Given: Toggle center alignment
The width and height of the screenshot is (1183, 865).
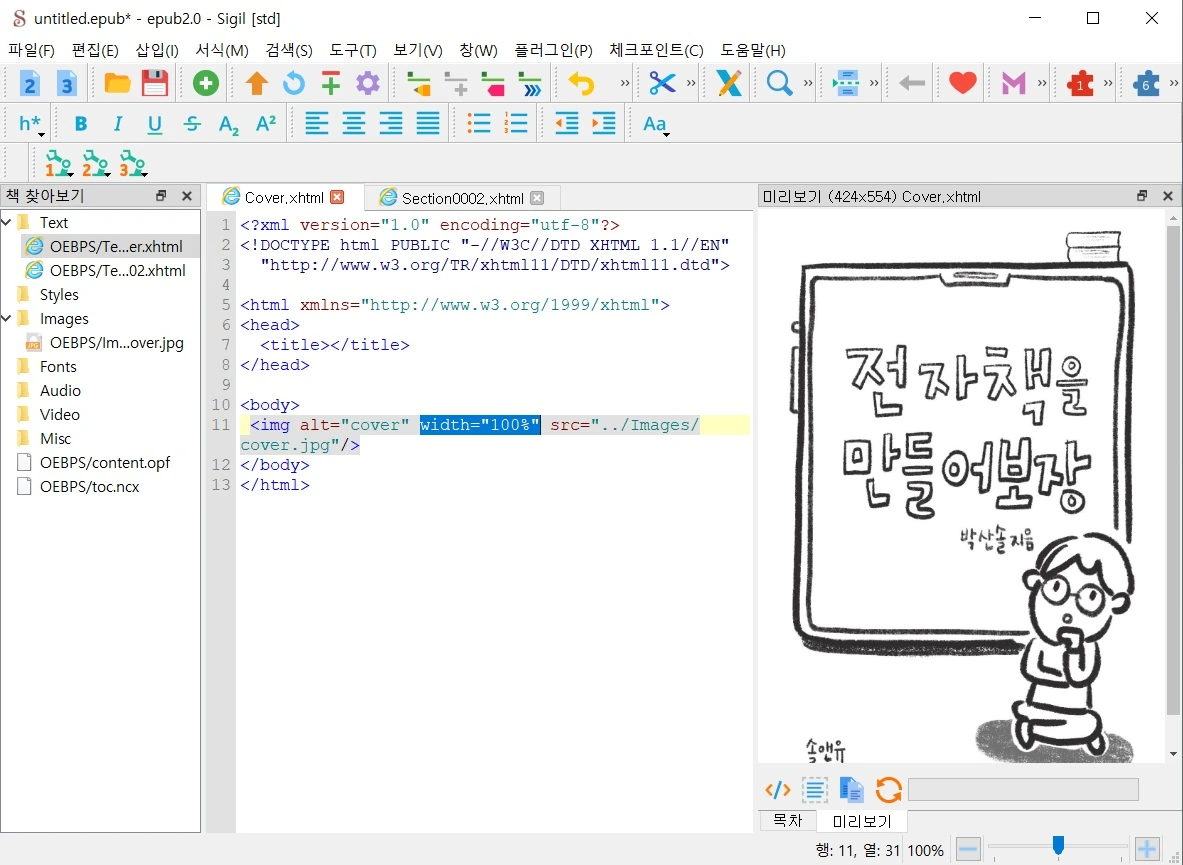Looking at the screenshot, I should click(354, 123).
